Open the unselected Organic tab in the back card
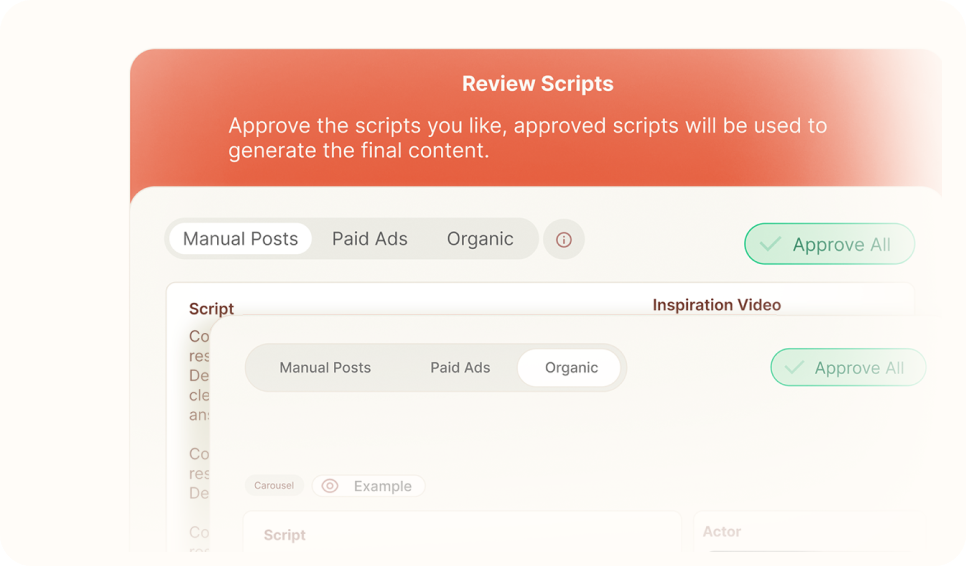This screenshot has width=966, height=566. pyautogui.click(x=480, y=239)
